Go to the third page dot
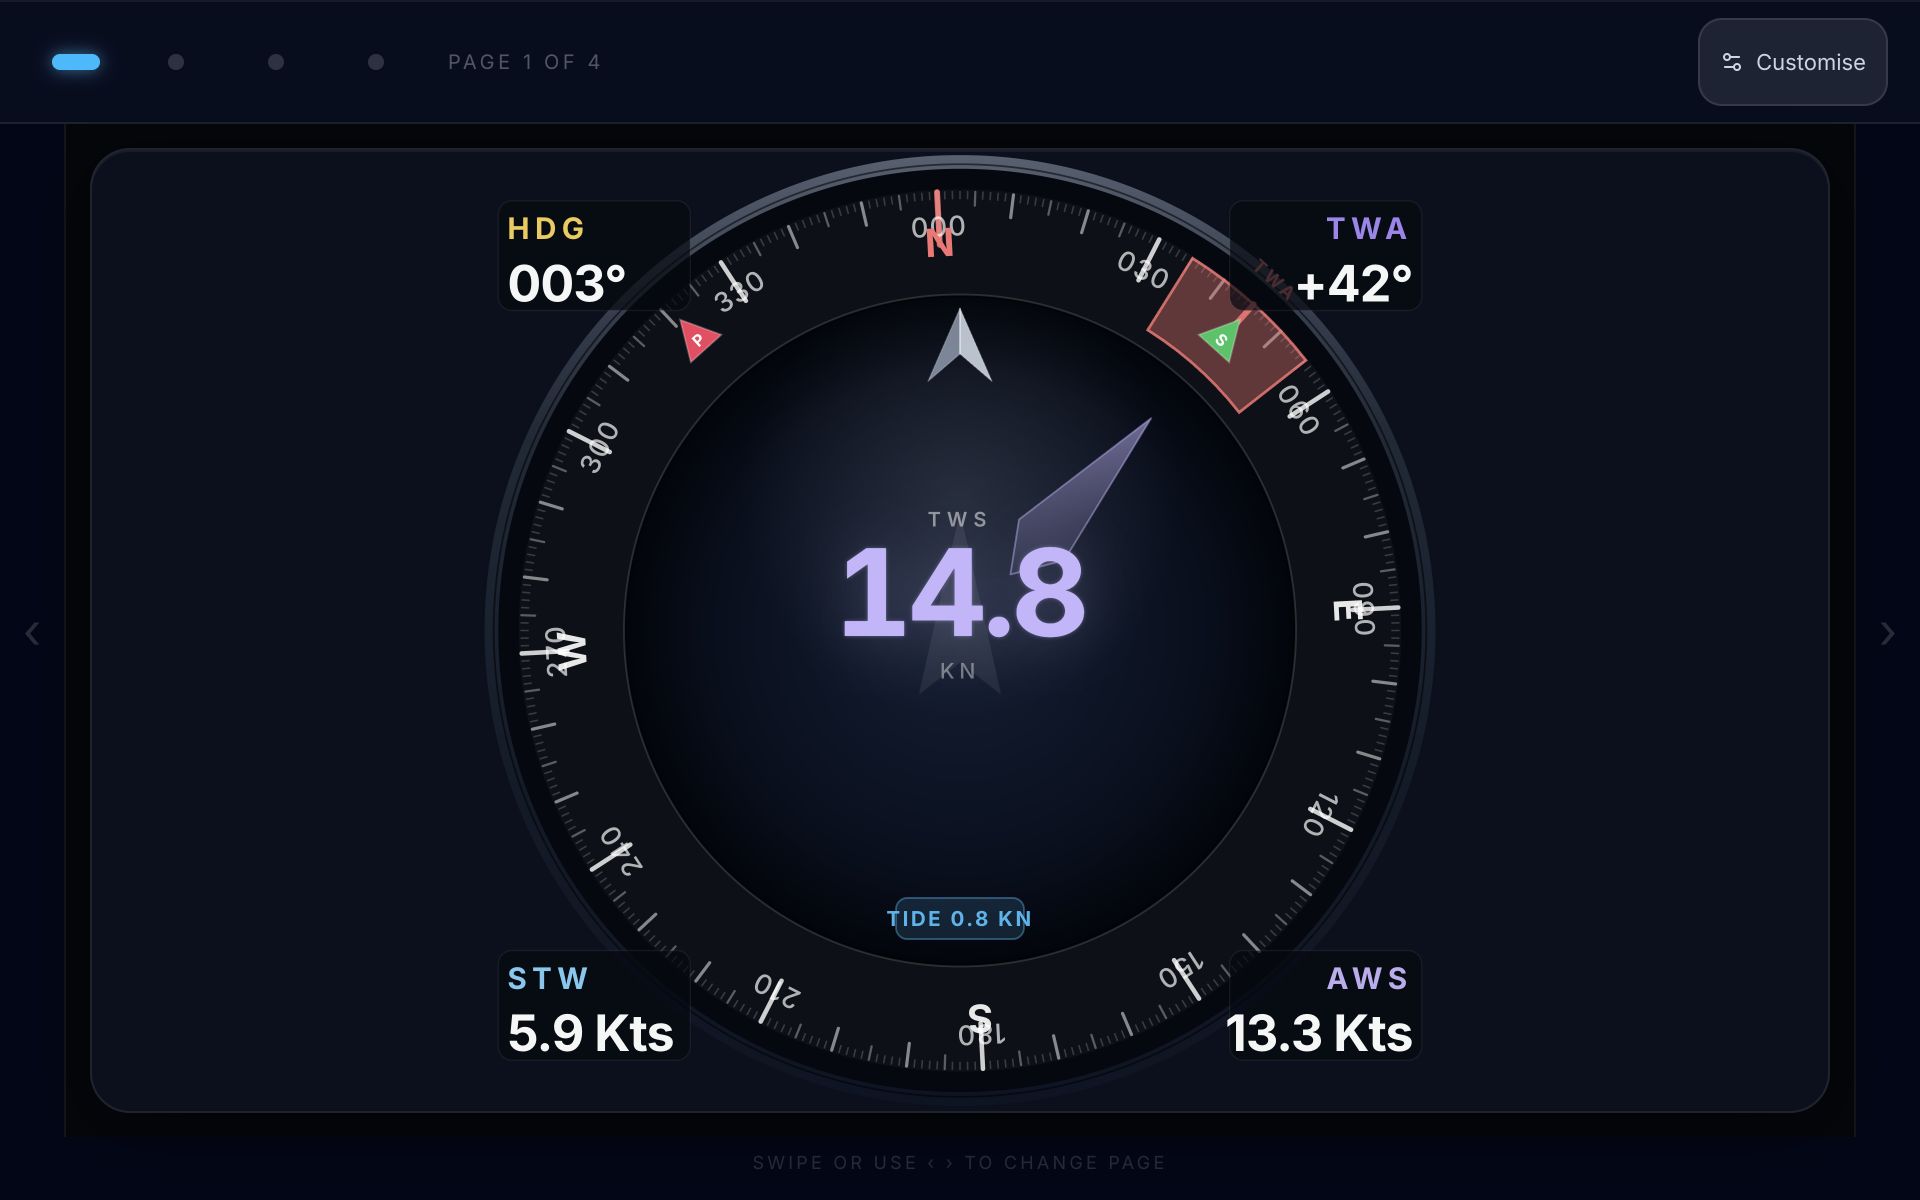This screenshot has width=1920, height=1200. [276, 62]
